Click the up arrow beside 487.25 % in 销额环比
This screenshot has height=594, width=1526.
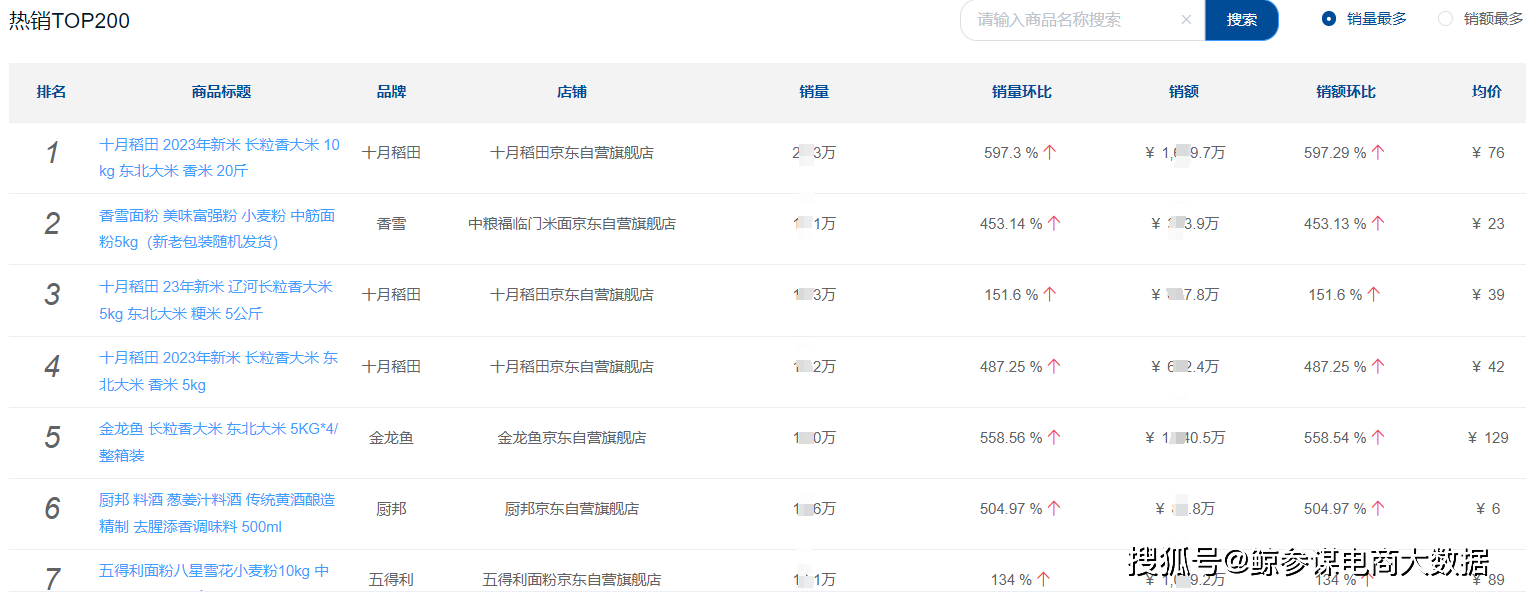[x=1378, y=367]
